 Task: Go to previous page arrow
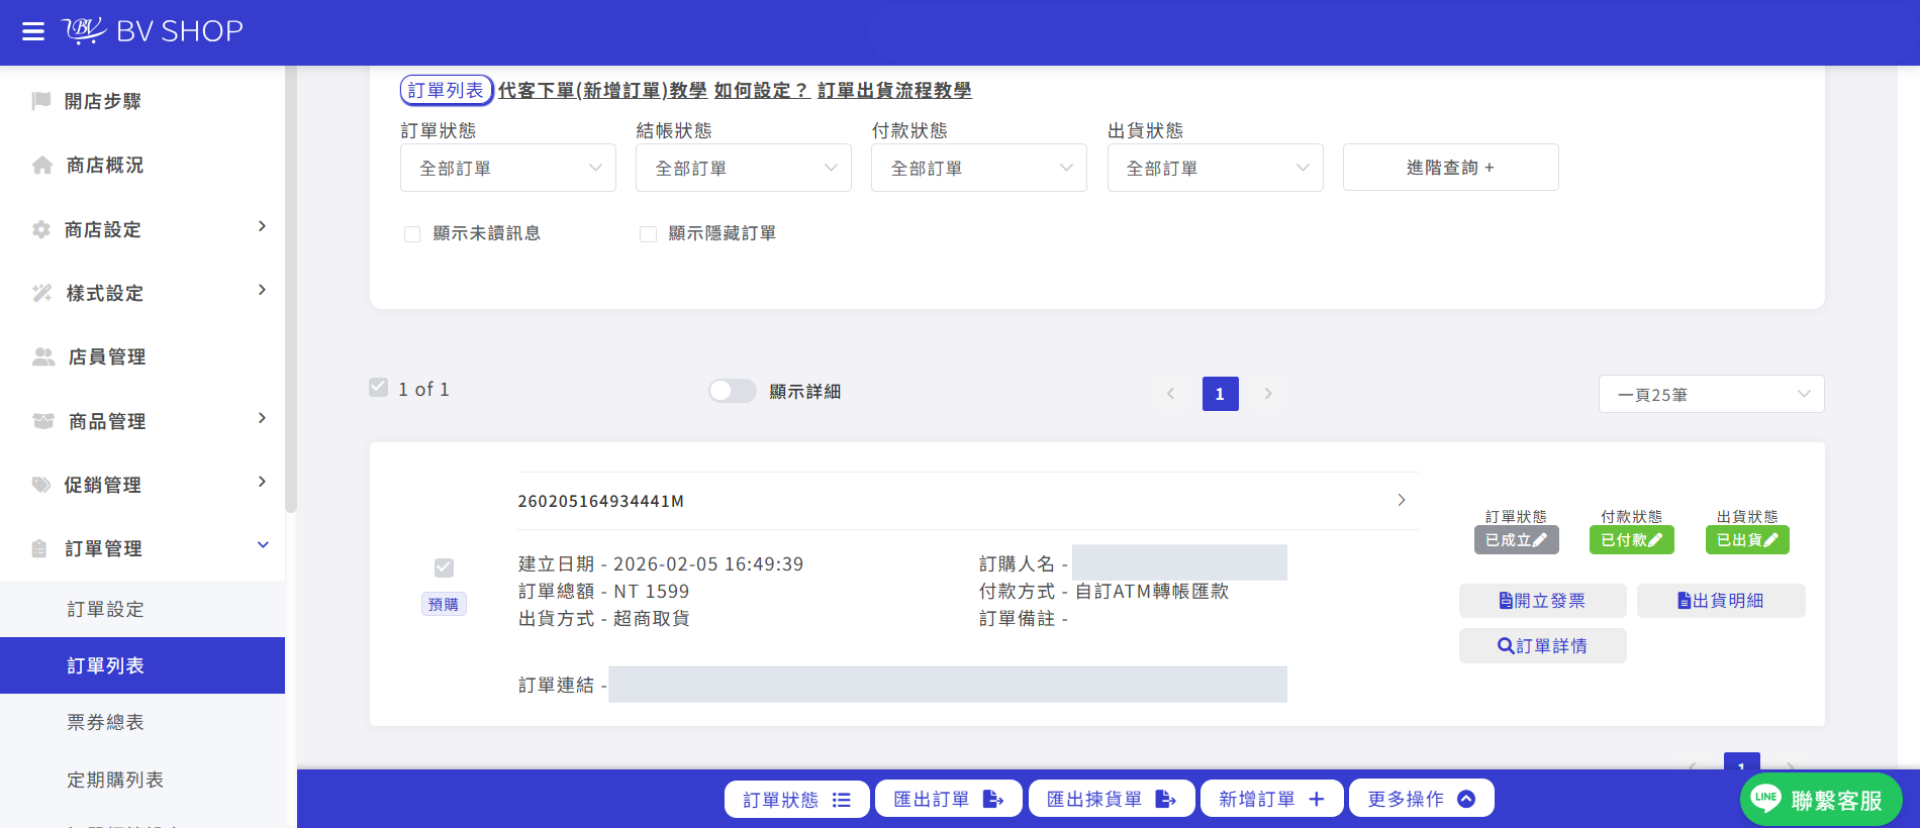[1170, 394]
